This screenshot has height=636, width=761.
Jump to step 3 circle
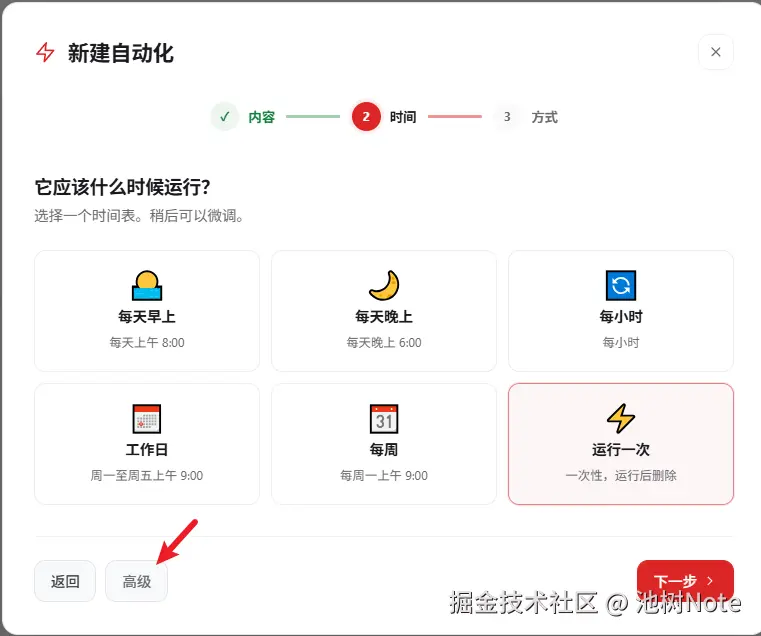(507, 117)
